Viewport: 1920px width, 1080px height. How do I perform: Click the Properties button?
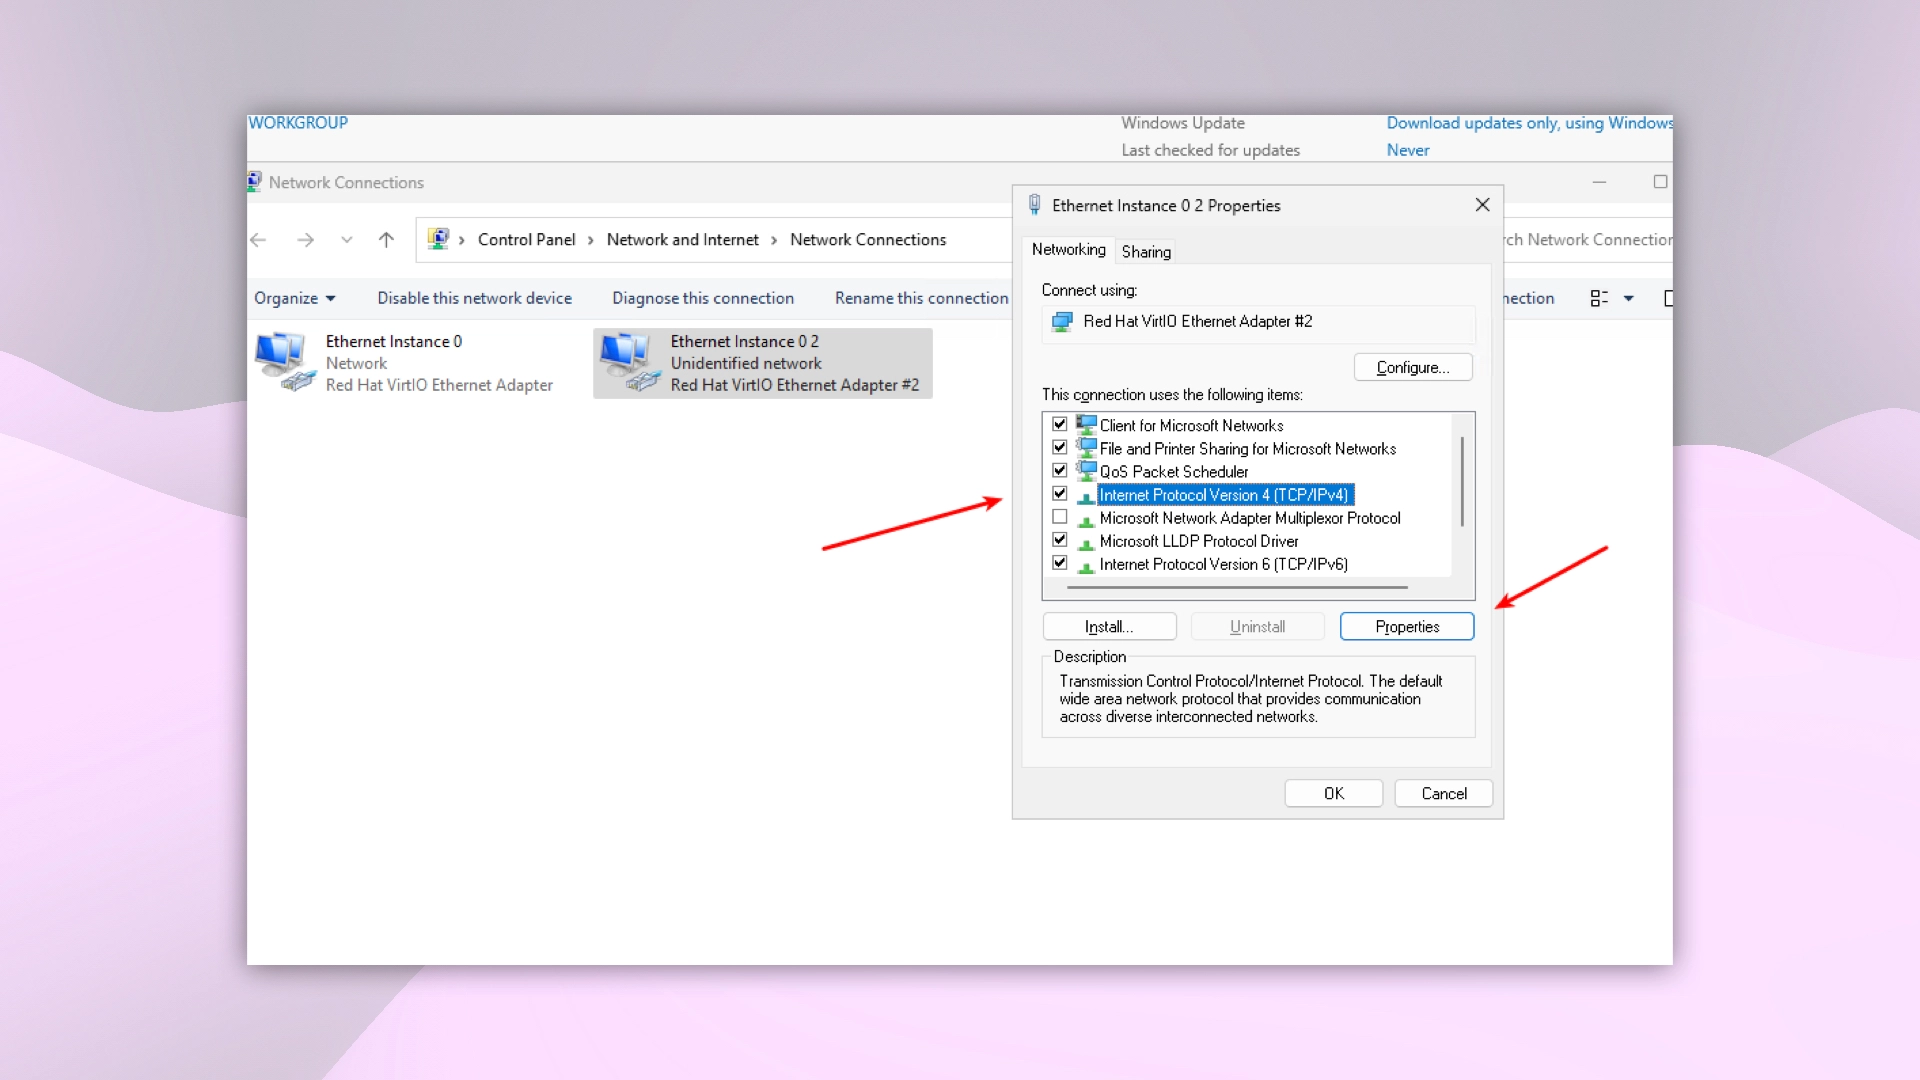(1407, 626)
